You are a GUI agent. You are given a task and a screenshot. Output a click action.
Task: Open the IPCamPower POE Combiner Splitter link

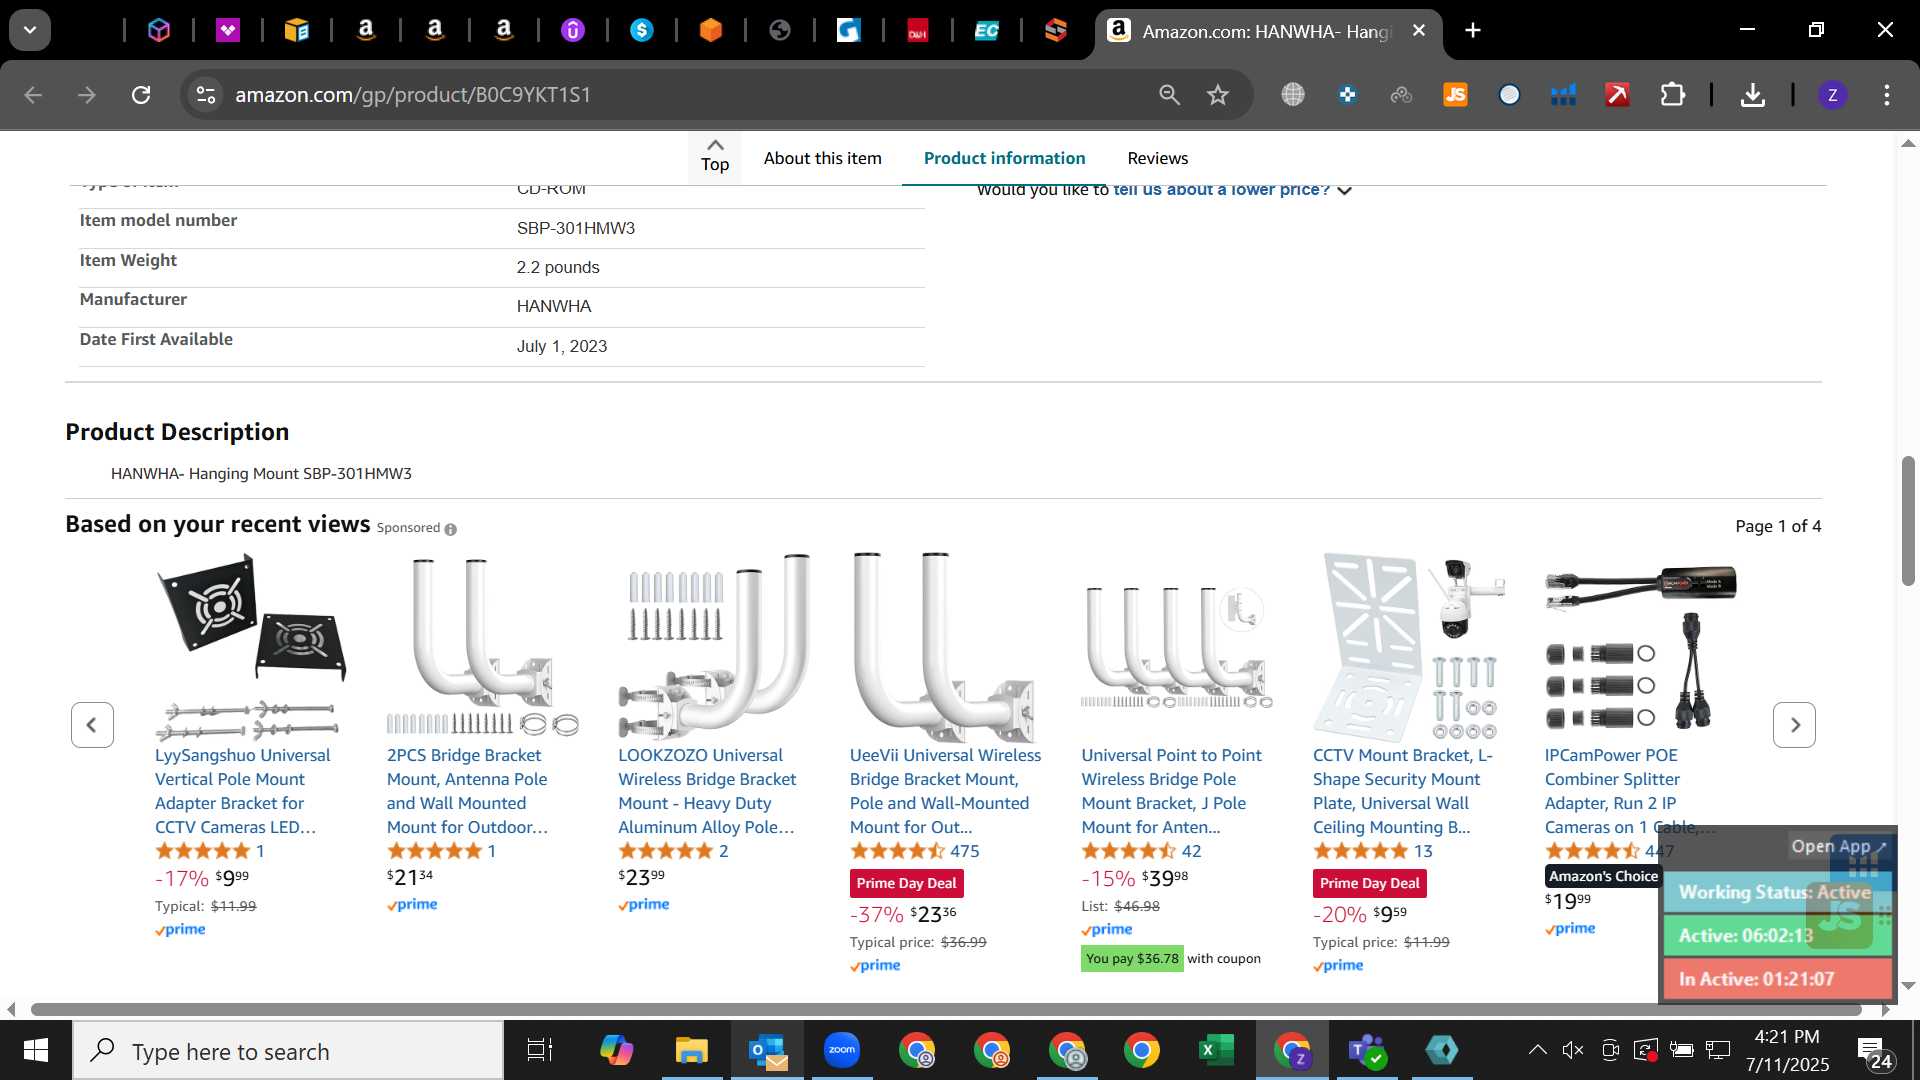pyautogui.click(x=1628, y=791)
